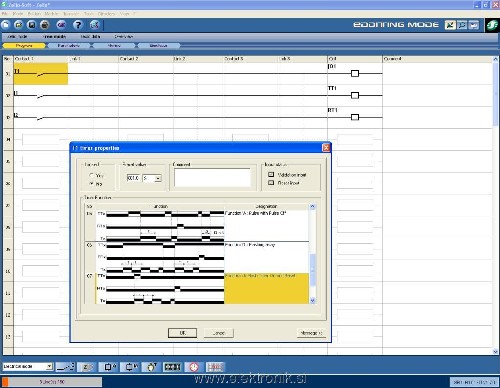This screenshot has width=500, height=388.
Task: Click the third mode icon after Edition Mode
Action: [474, 25]
